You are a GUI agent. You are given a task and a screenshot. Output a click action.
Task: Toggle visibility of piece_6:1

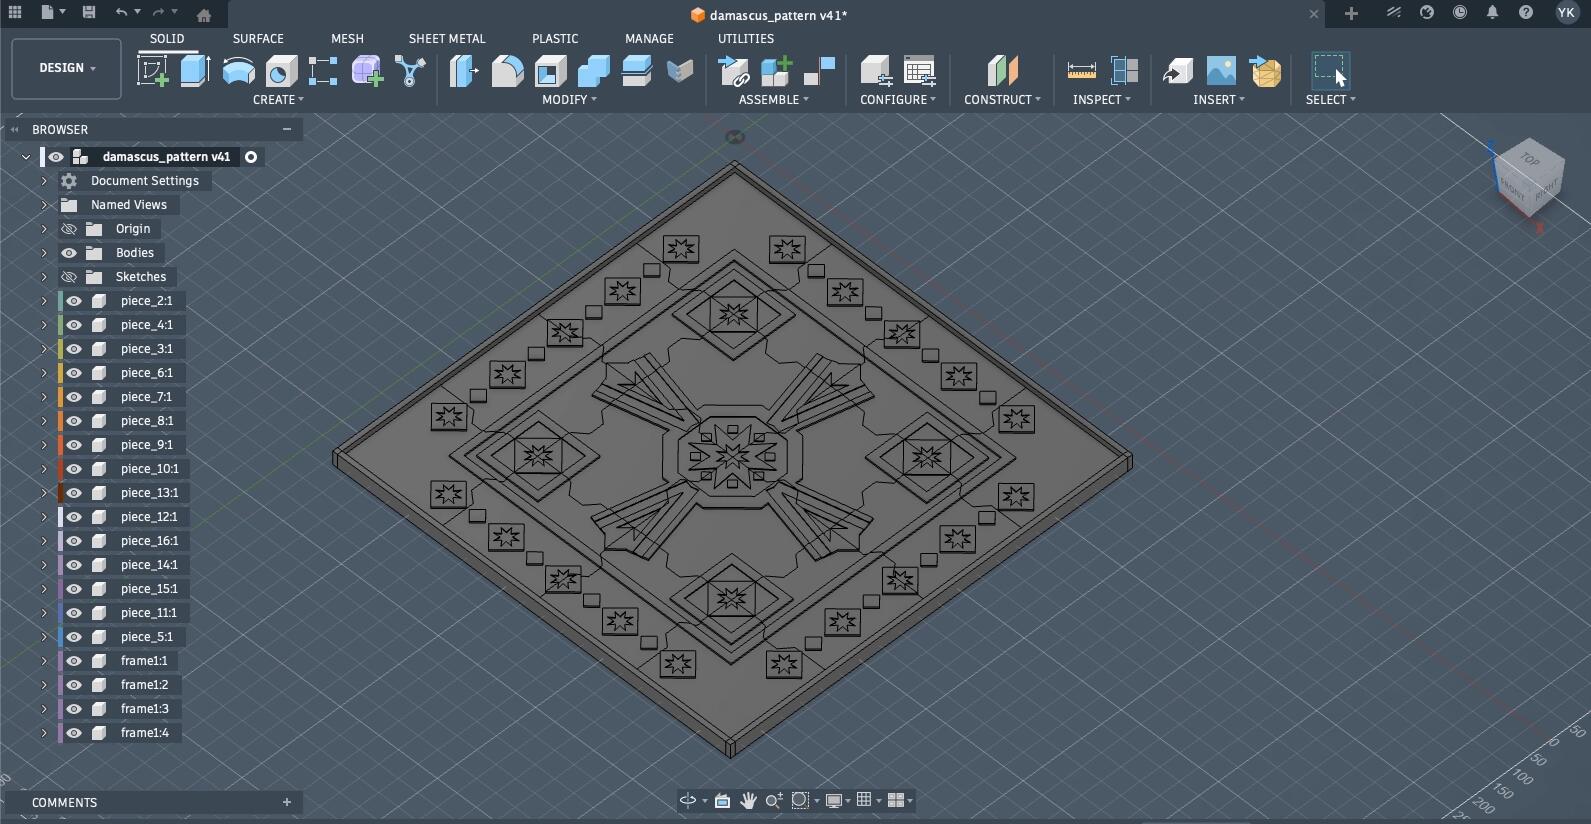pos(74,373)
